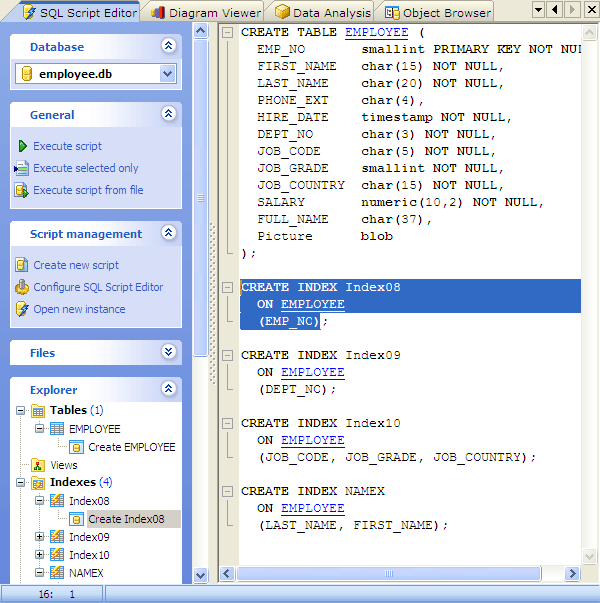Collapse the EMPLOYEE table tree node
Image resolution: width=600 pixels, height=603 pixels.
[x=39, y=428]
